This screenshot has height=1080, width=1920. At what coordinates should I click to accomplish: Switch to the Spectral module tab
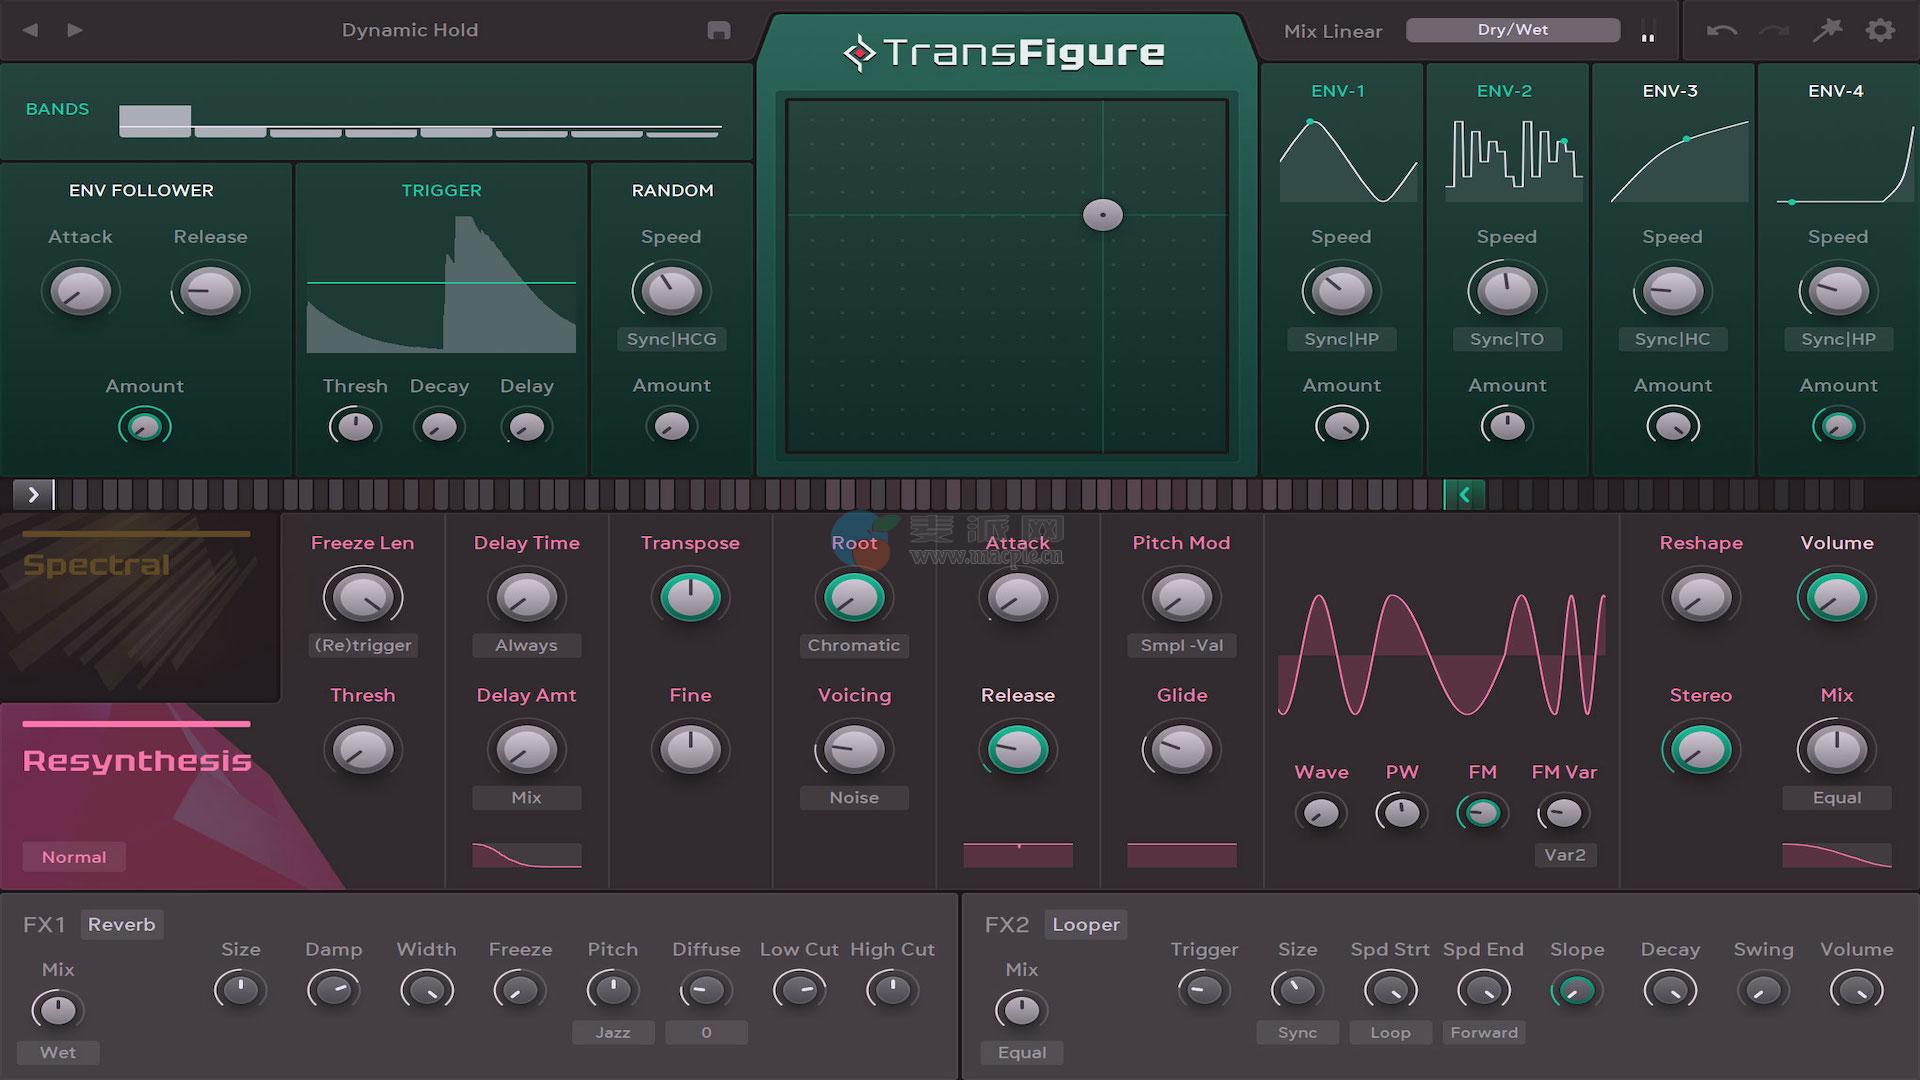(97, 565)
